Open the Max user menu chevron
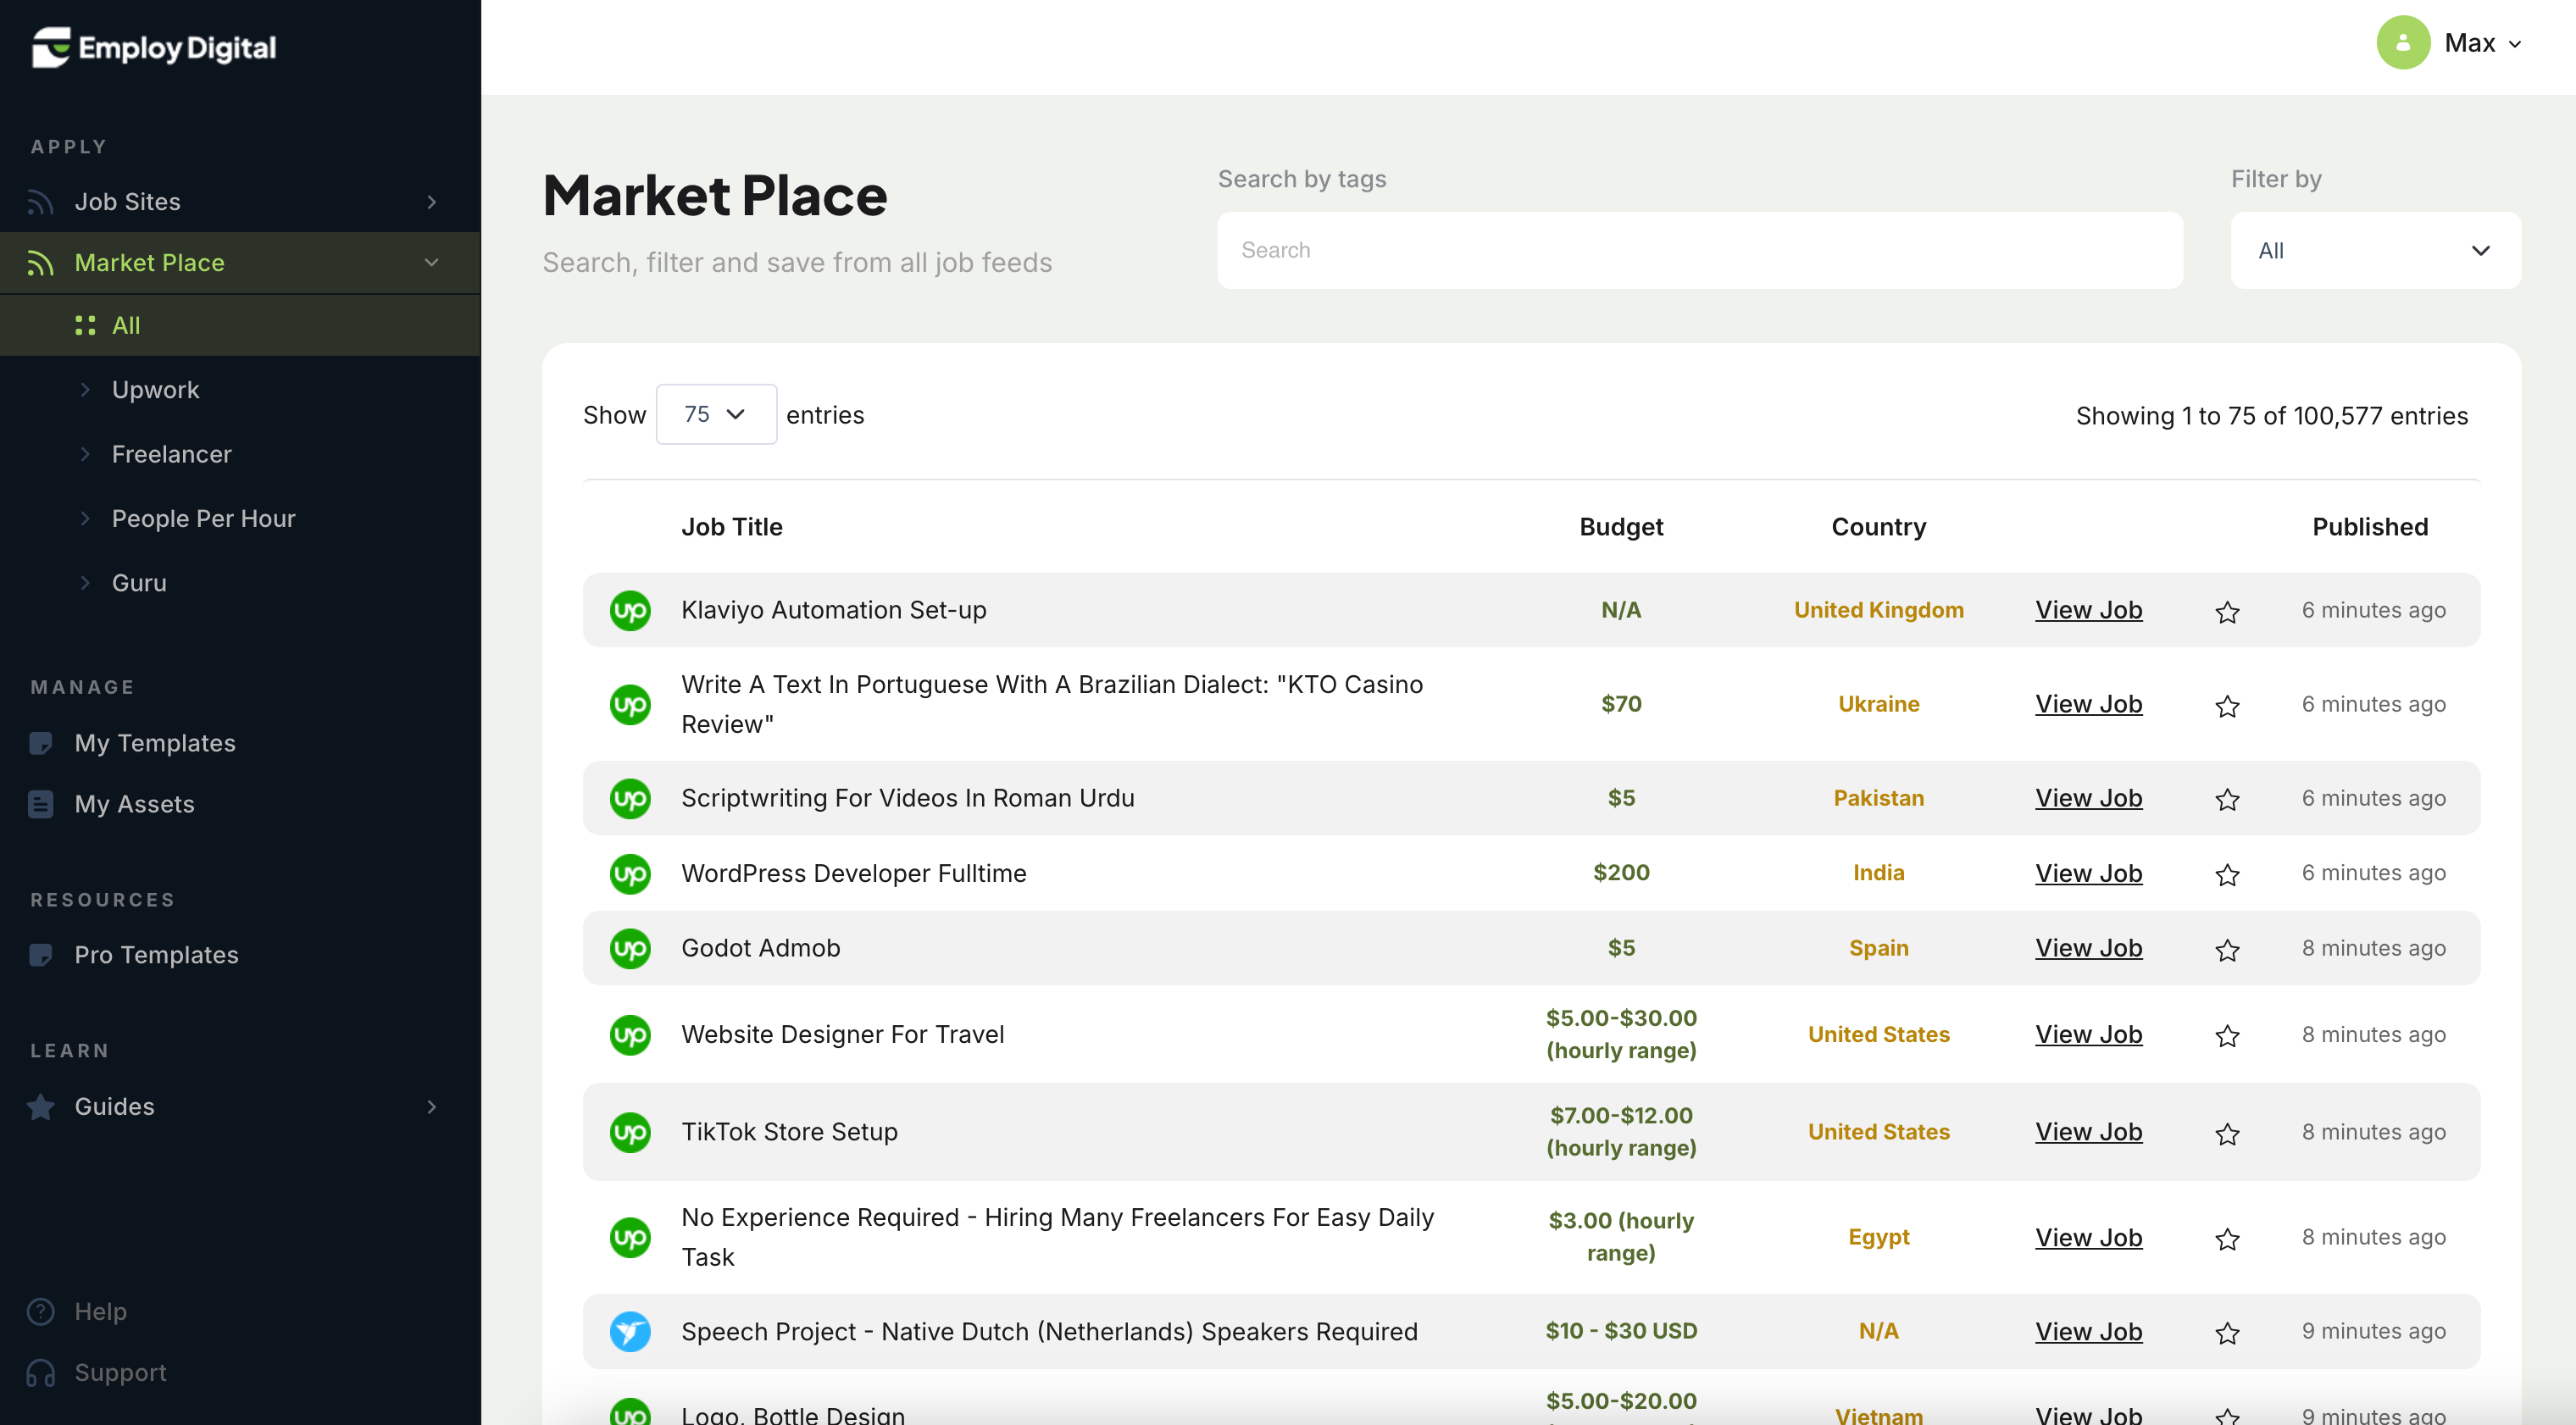Screen dimensions: 2576x1425 tap(2515, 44)
